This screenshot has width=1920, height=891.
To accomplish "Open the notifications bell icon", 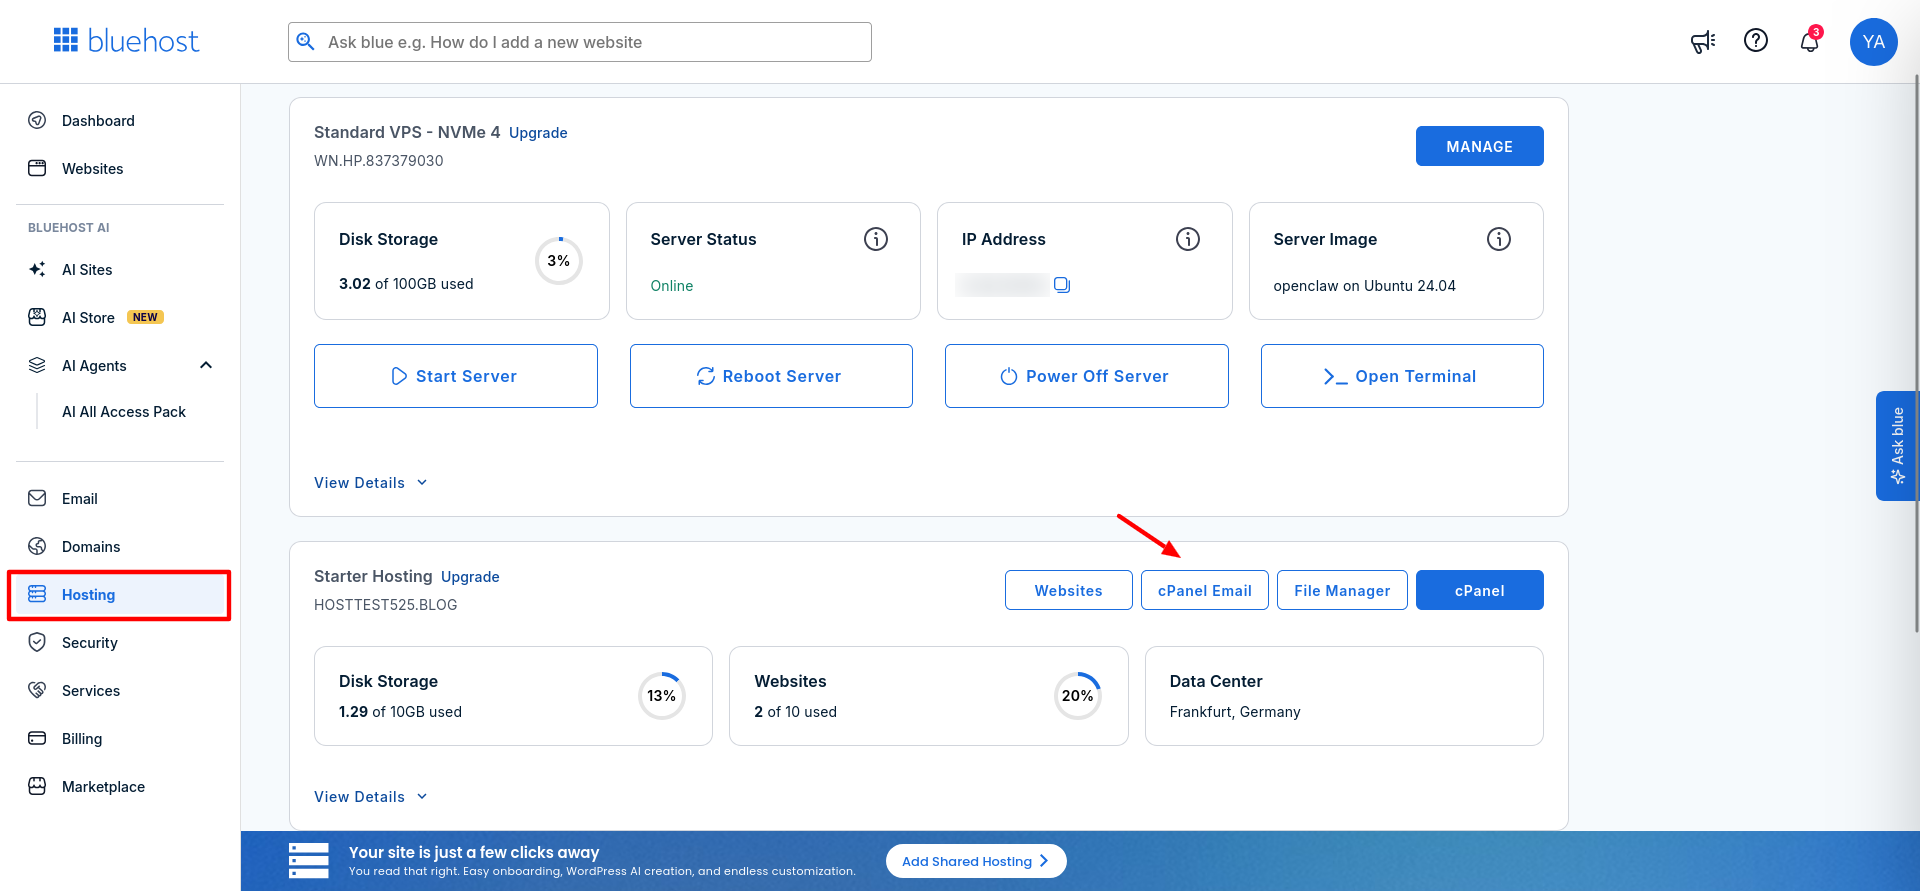I will coord(1810,41).
